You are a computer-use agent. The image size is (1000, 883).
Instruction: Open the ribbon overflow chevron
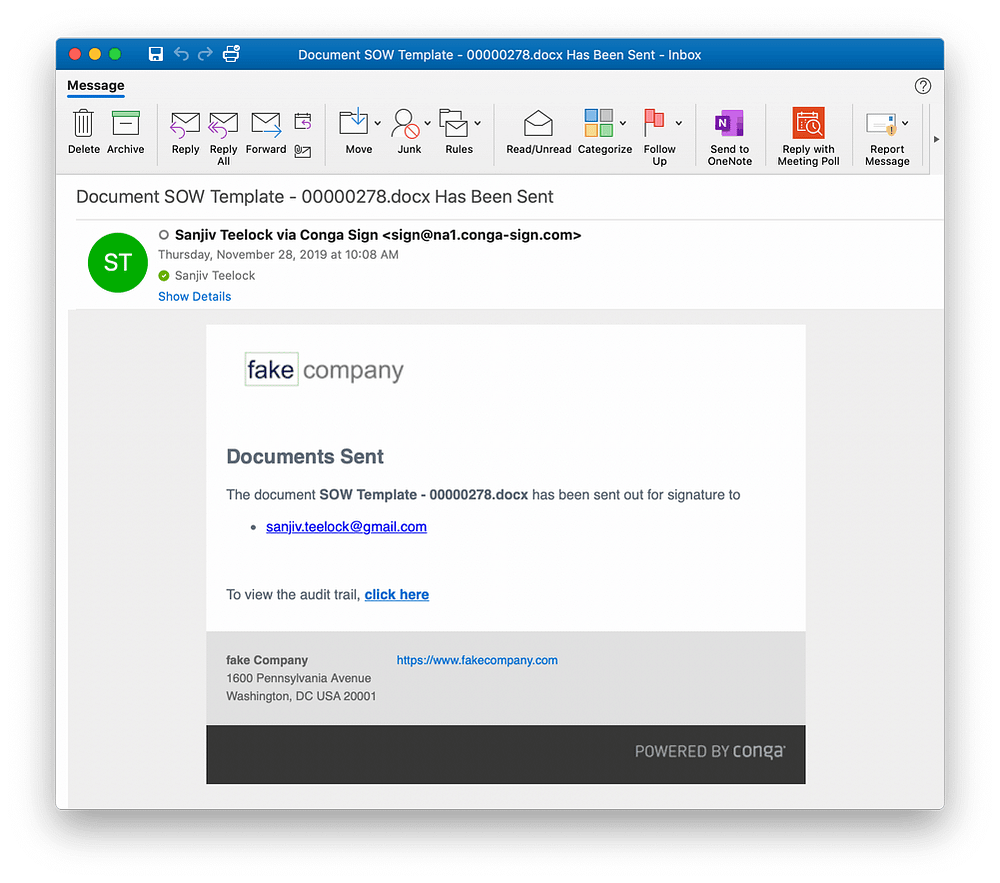point(938,140)
